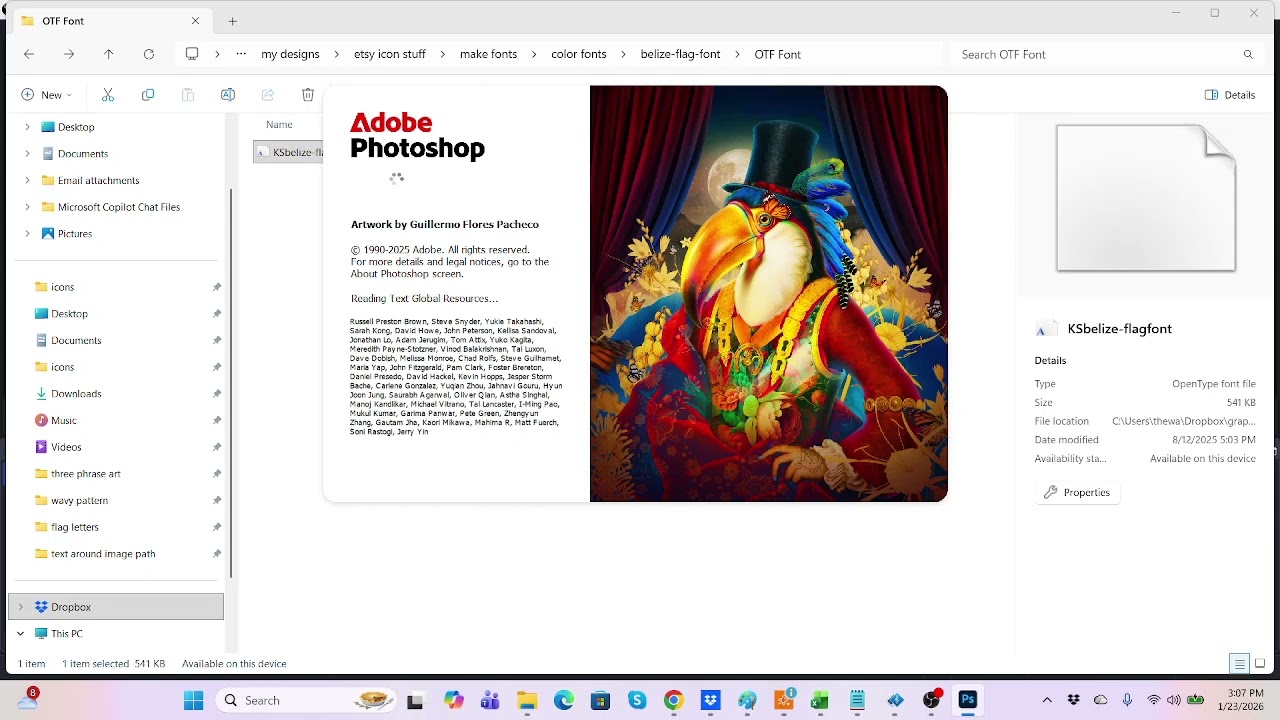This screenshot has width=1280, height=720.
Task: Click the Rename icon in Explorer toolbar
Action: point(228,95)
